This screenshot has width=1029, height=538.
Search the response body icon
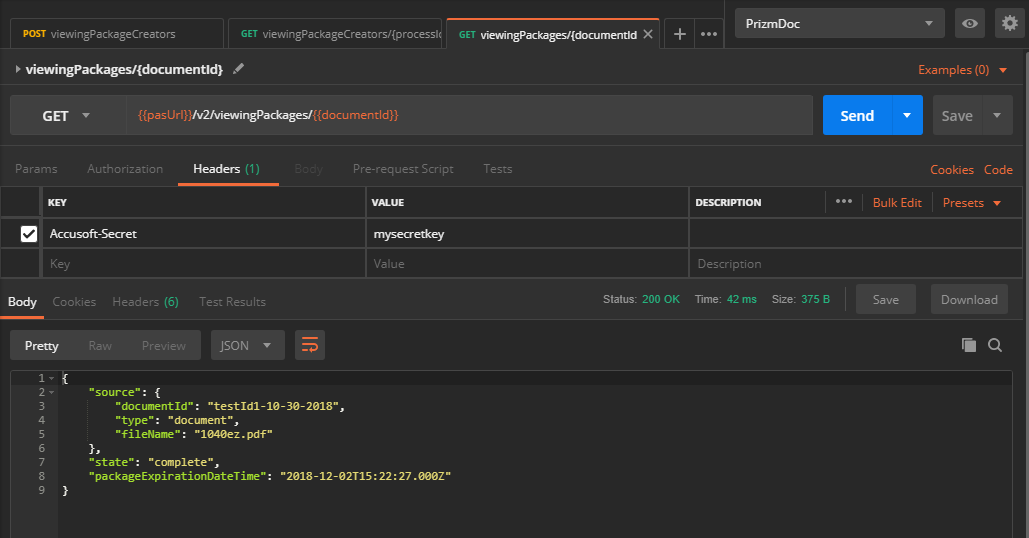pyautogui.click(x=995, y=345)
